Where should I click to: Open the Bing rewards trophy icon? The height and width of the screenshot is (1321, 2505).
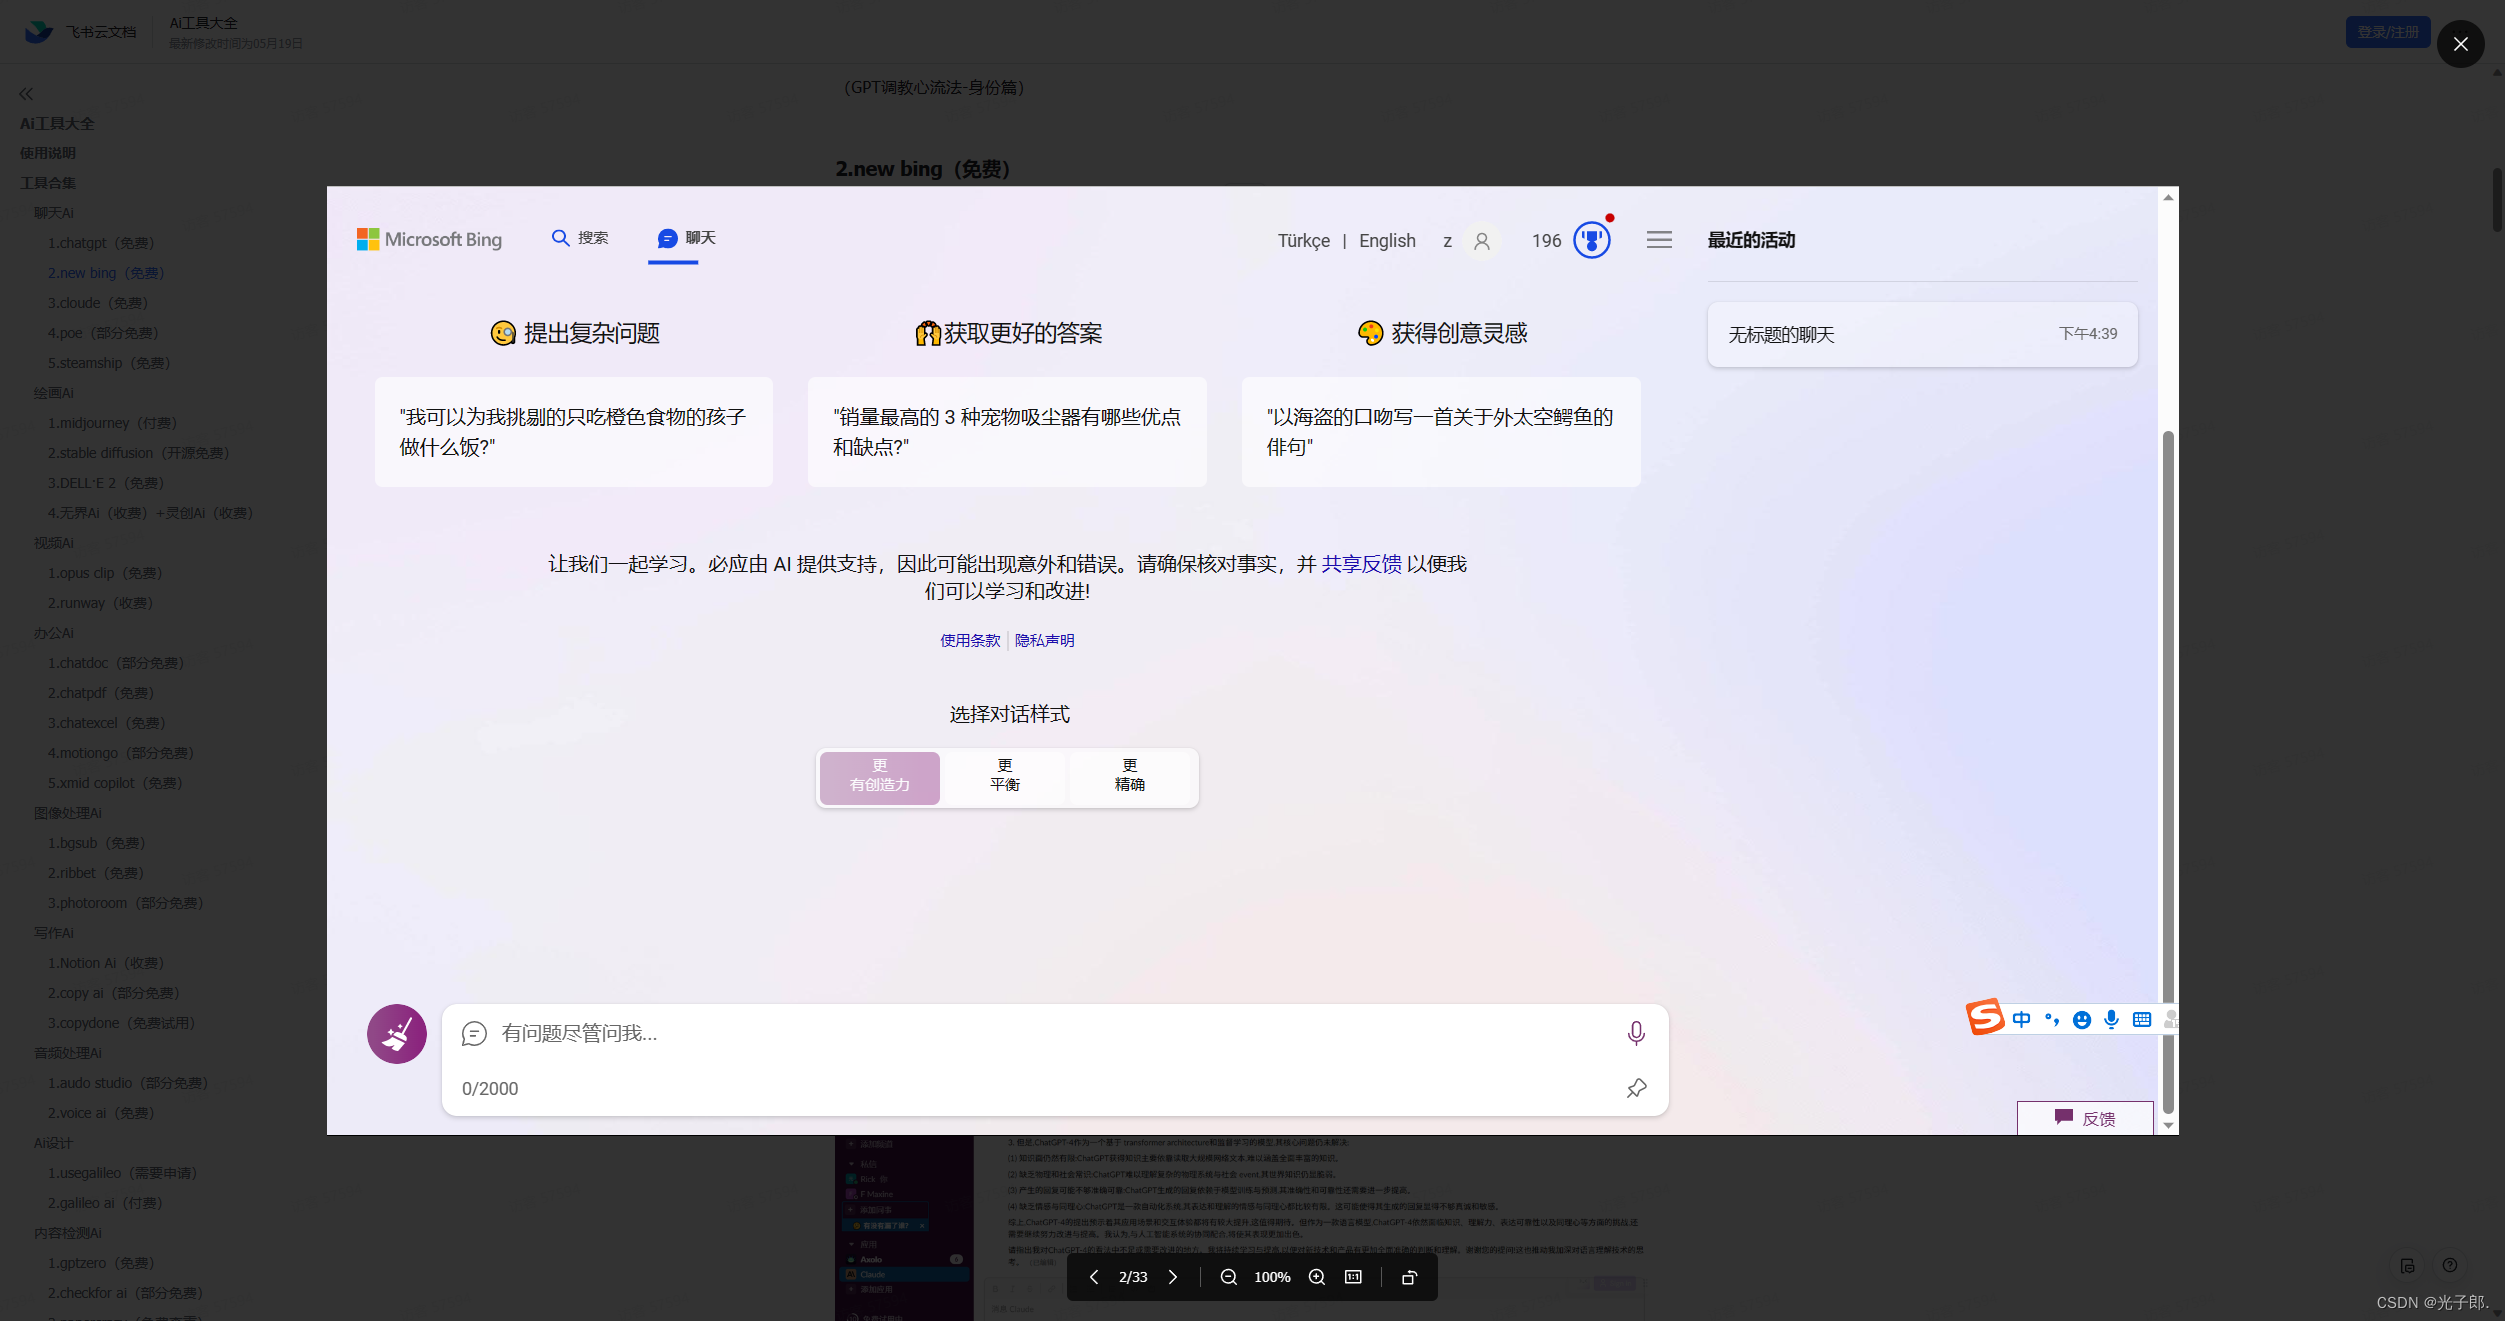coord(1591,240)
